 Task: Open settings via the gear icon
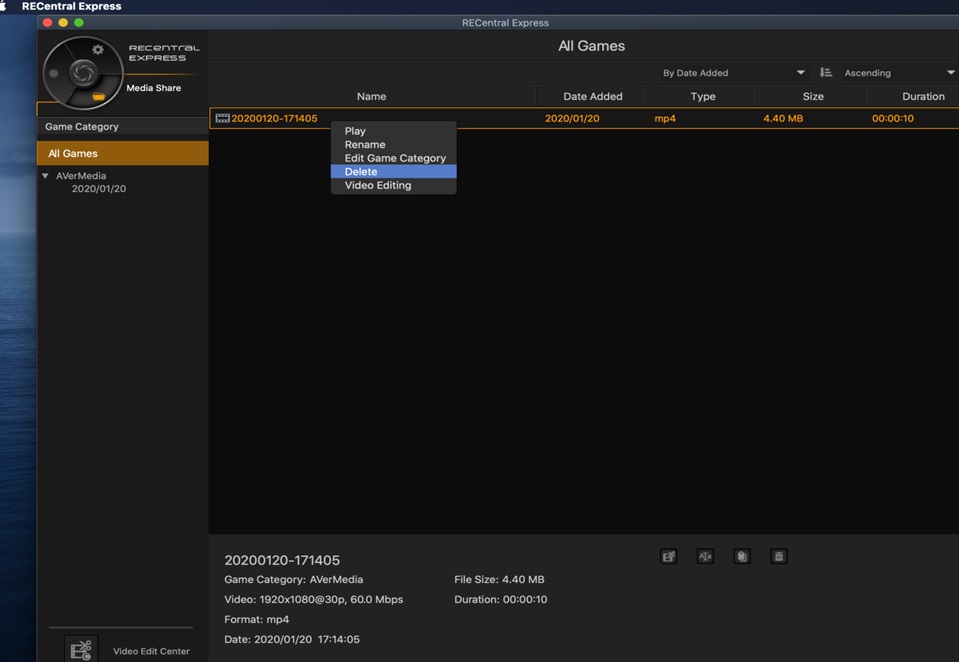pos(98,49)
